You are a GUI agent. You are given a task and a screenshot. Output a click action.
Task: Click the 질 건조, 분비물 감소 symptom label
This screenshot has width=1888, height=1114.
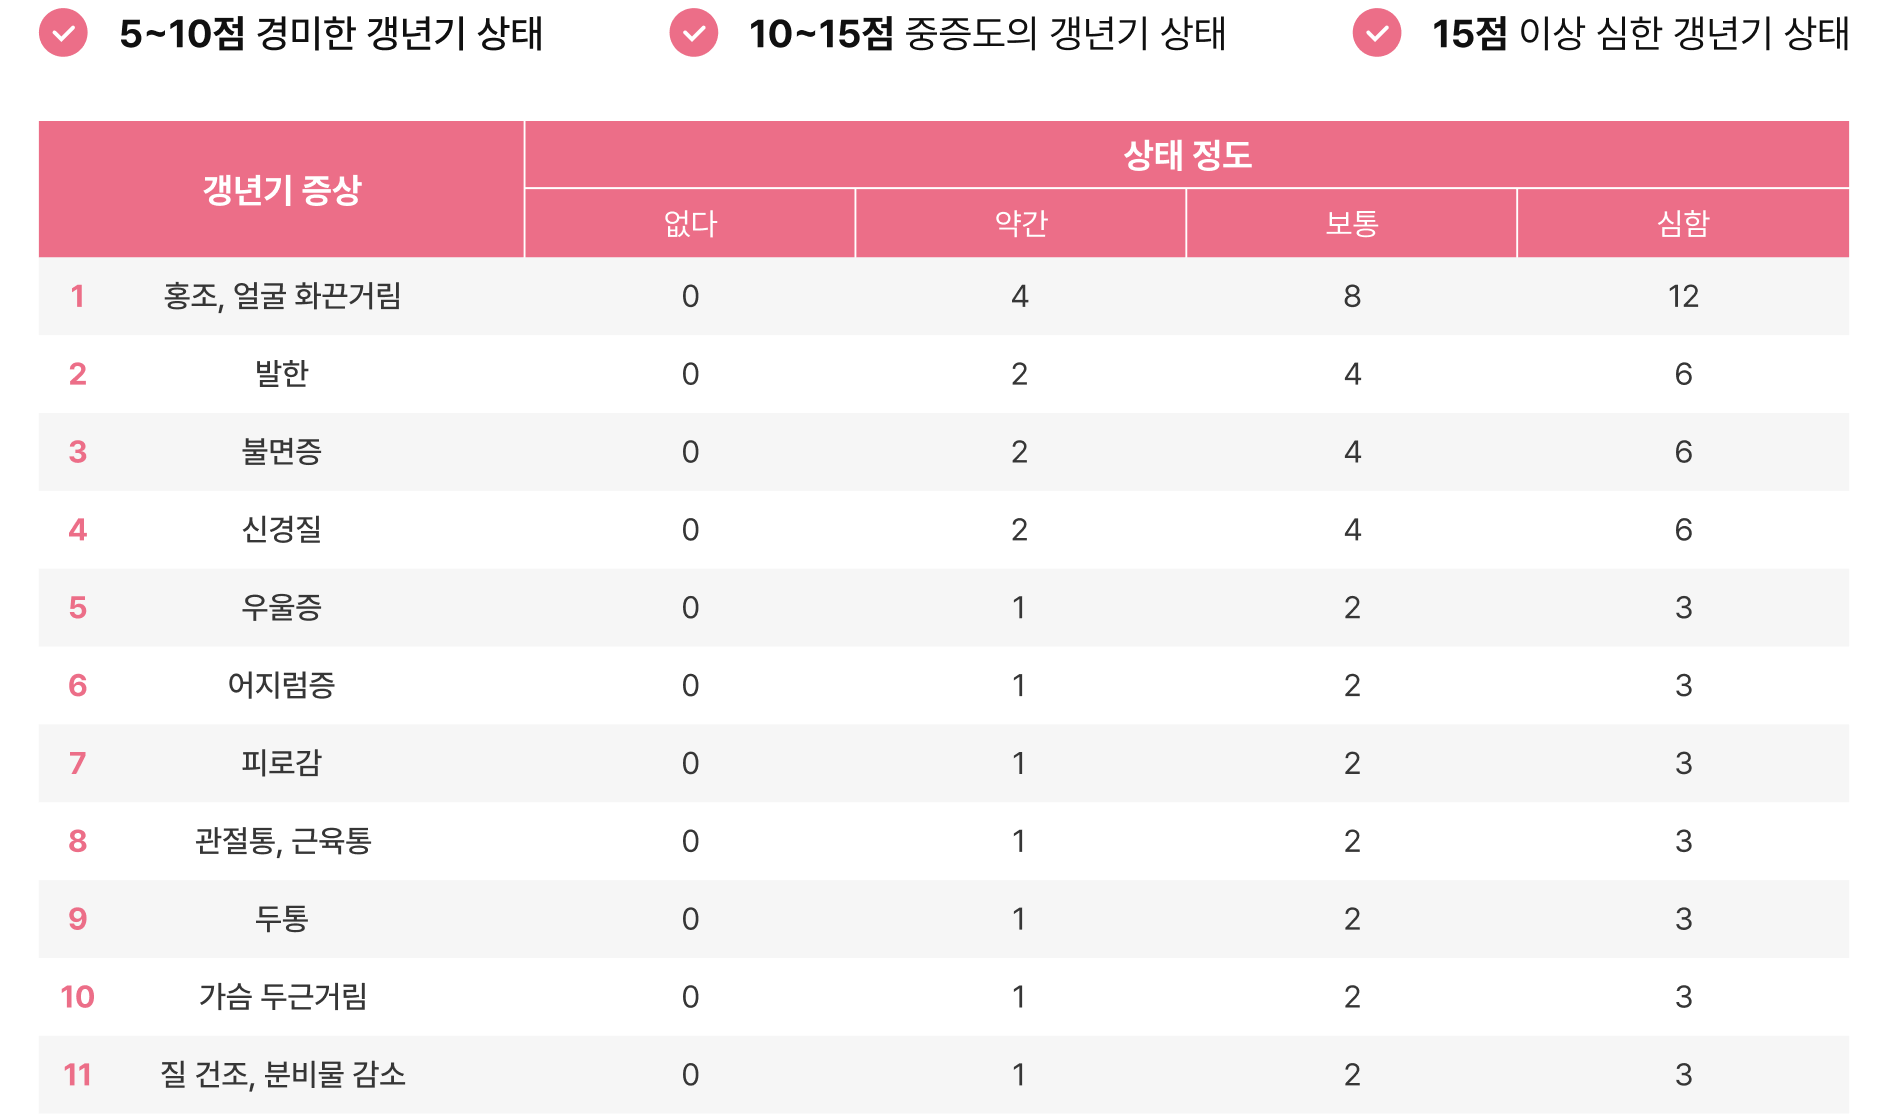pyautogui.click(x=283, y=1075)
